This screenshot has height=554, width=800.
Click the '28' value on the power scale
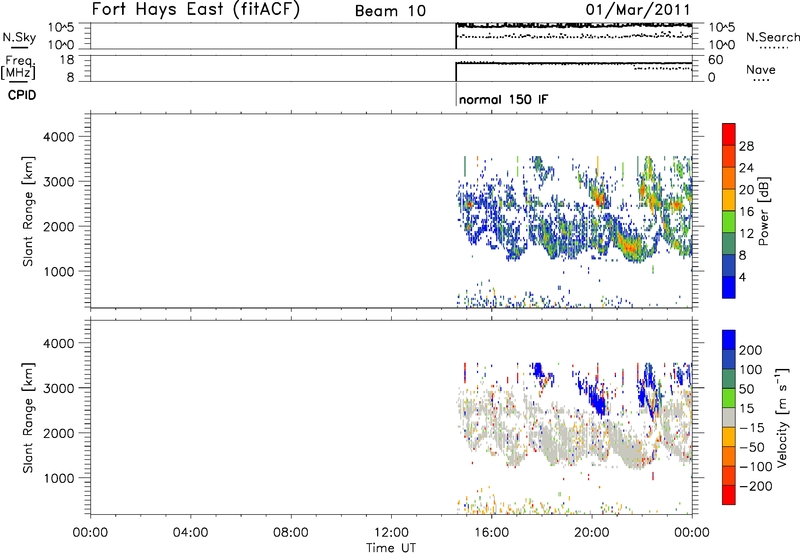pos(746,146)
